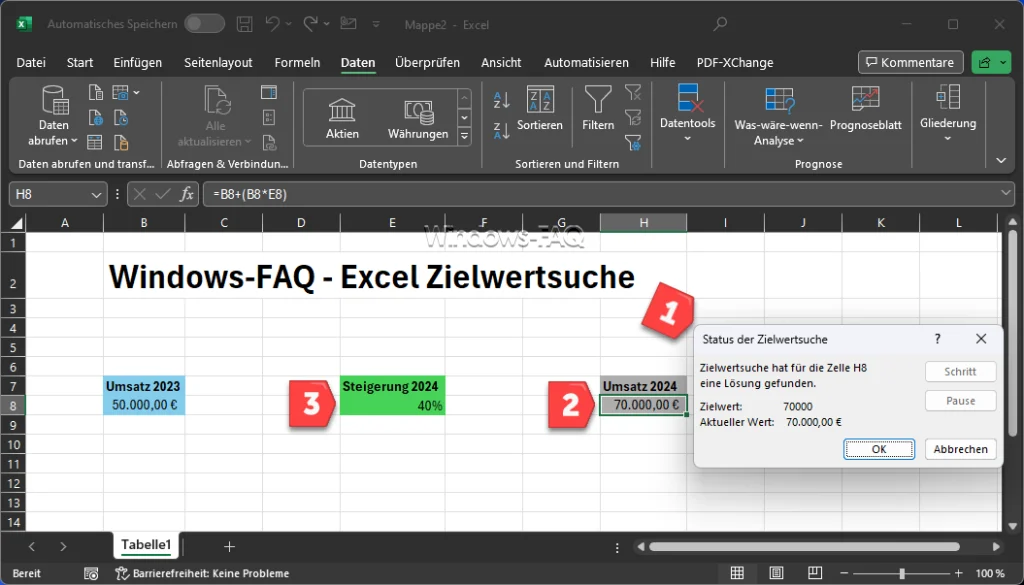Sort ascending A to Z
The height and width of the screenshot is (585, 1024).
(x=502, y=100)
